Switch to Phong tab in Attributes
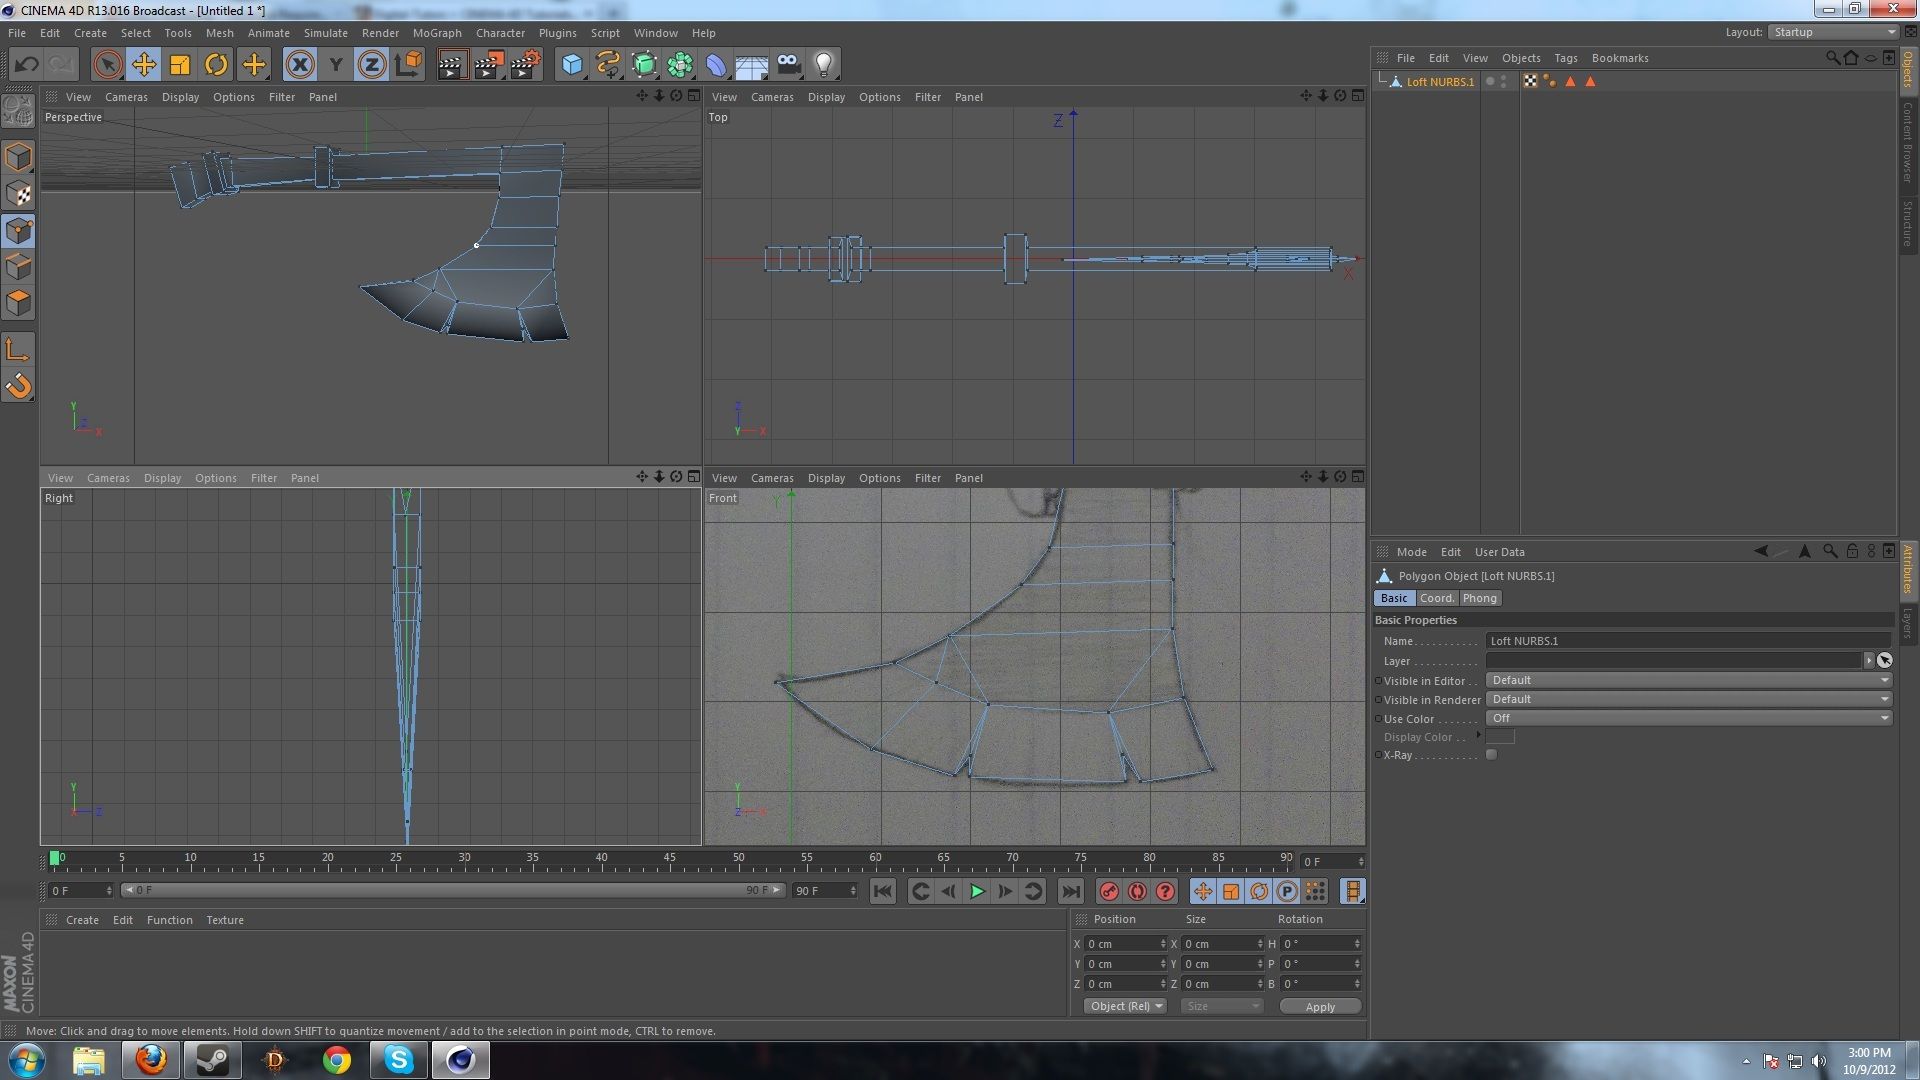1920x1080 pixels. point(1479,598)
